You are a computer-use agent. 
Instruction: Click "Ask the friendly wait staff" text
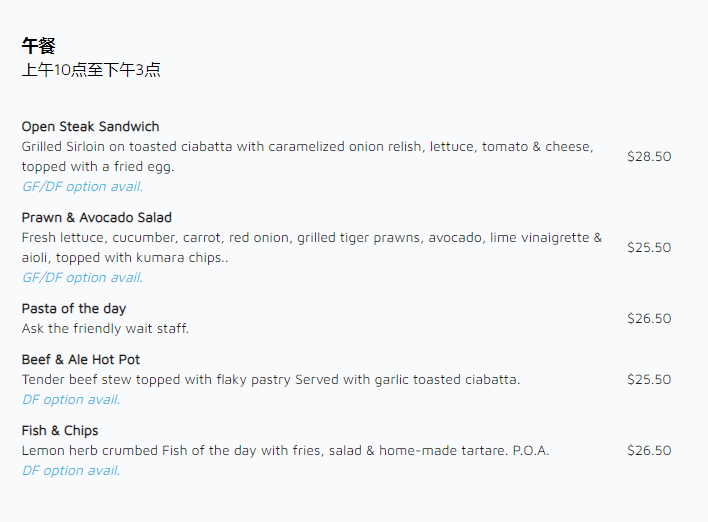pyautogui.click(x=105, y=329)
